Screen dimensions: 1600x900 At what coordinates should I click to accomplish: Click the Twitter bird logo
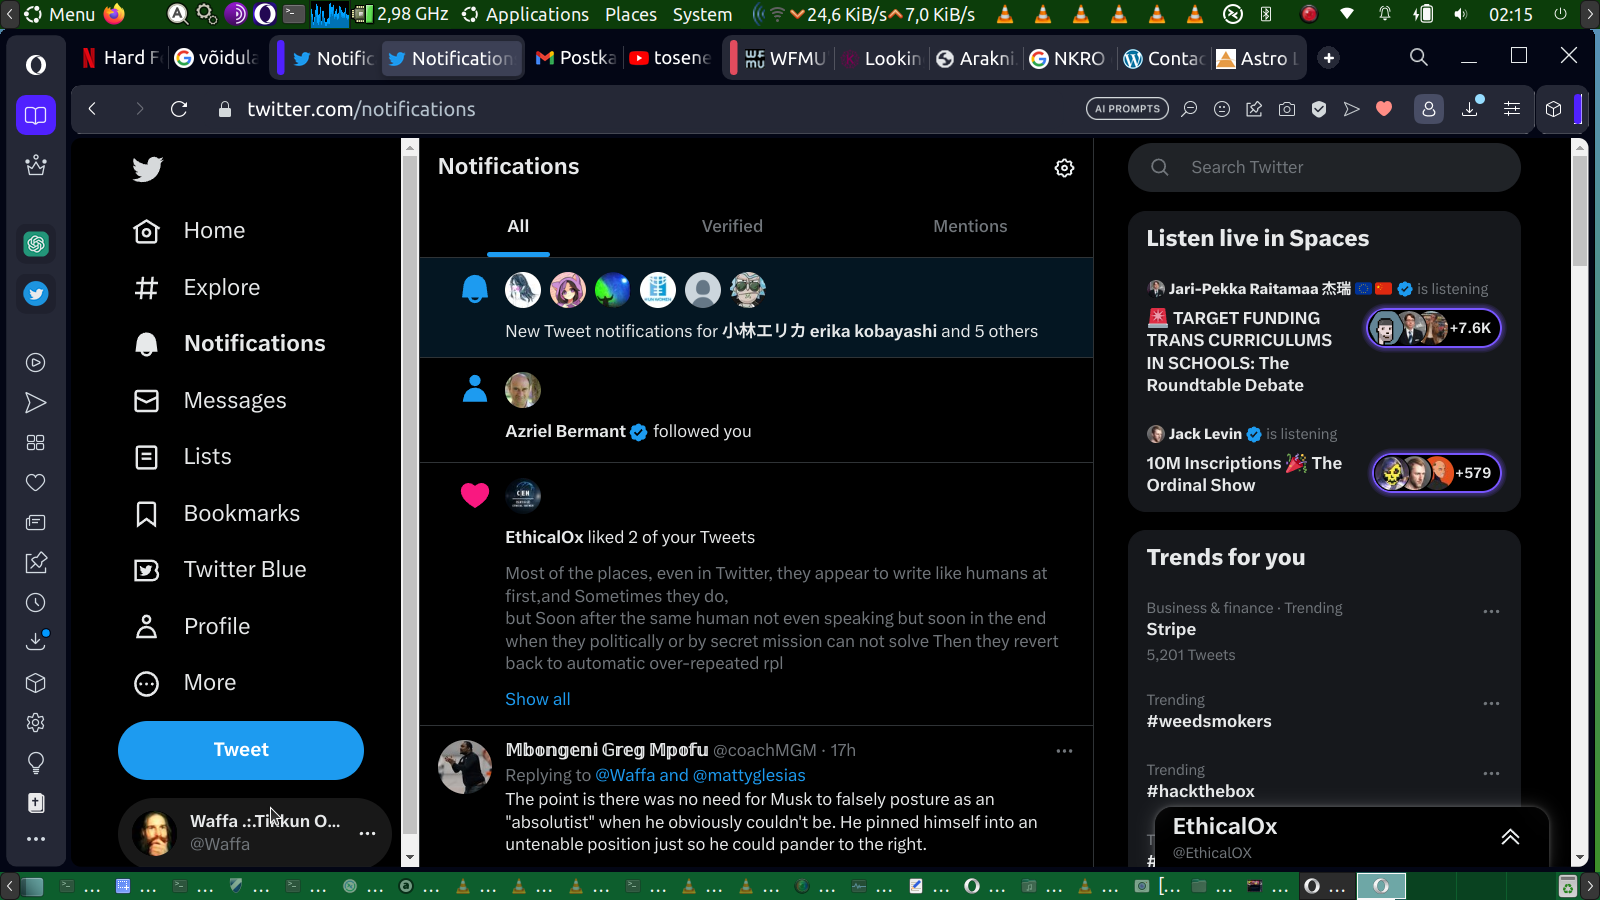coord(147,169)
